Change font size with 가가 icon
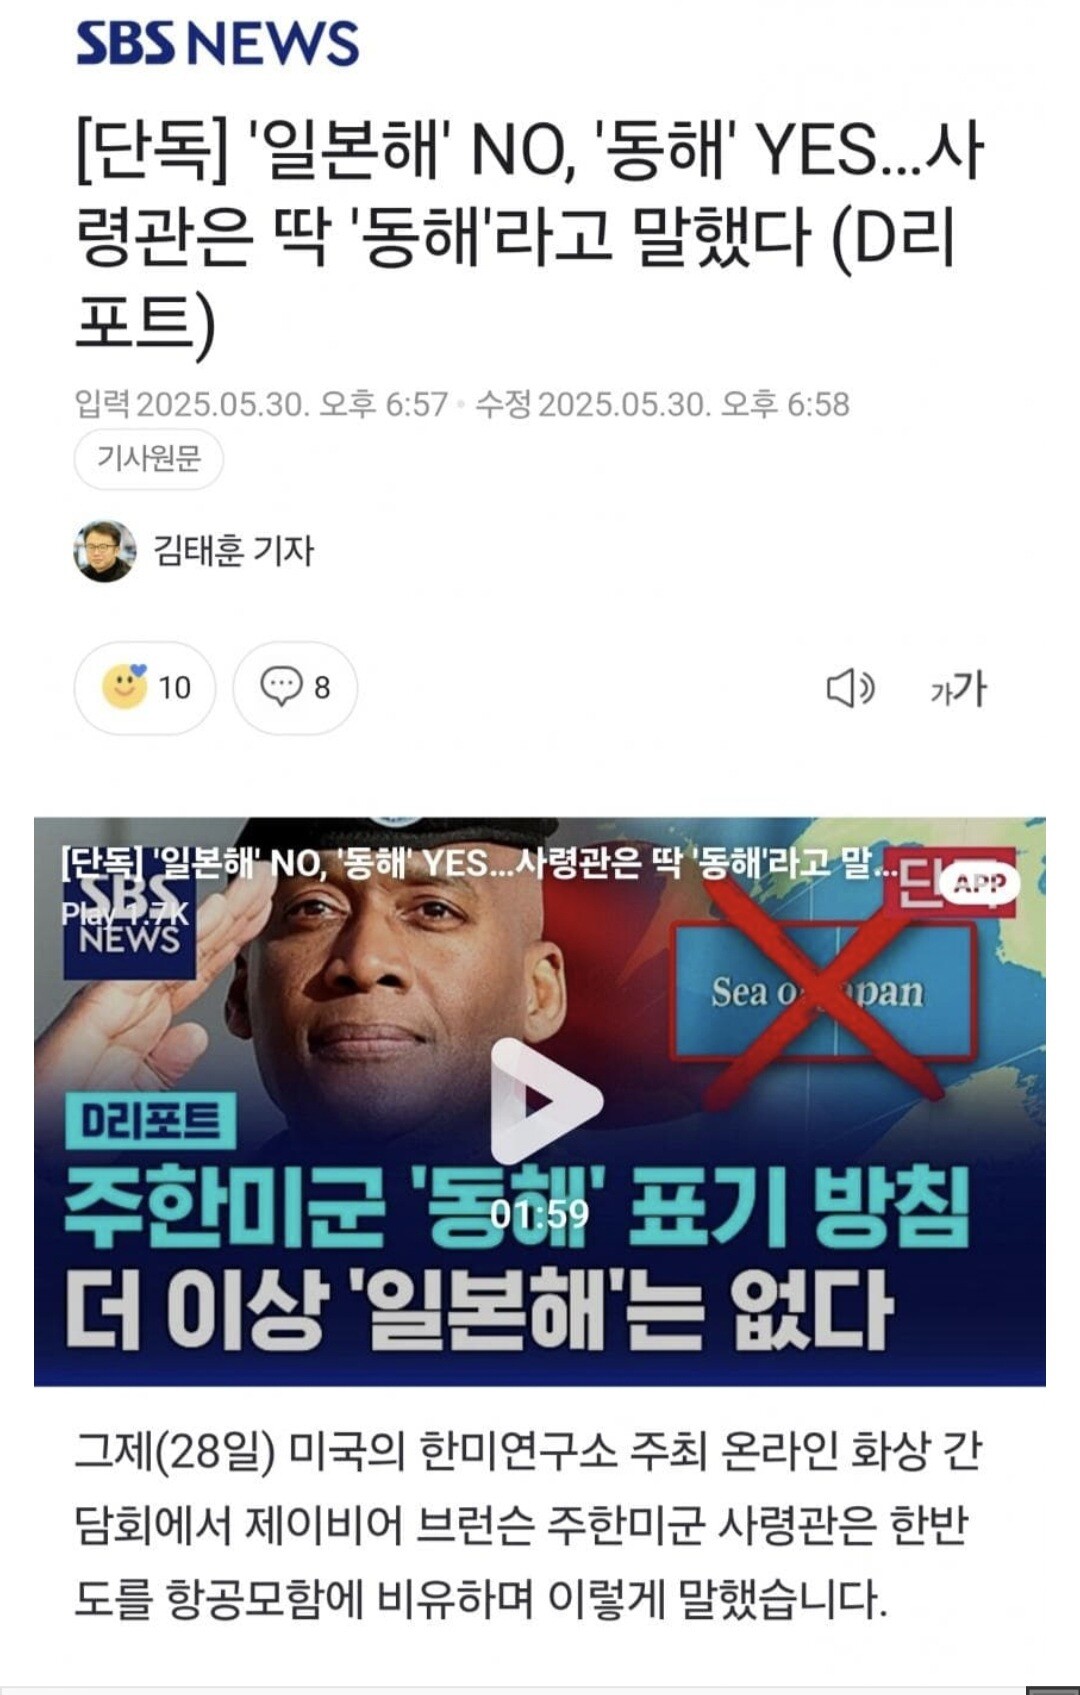The image size is (1080, 1695). point(958,688)
